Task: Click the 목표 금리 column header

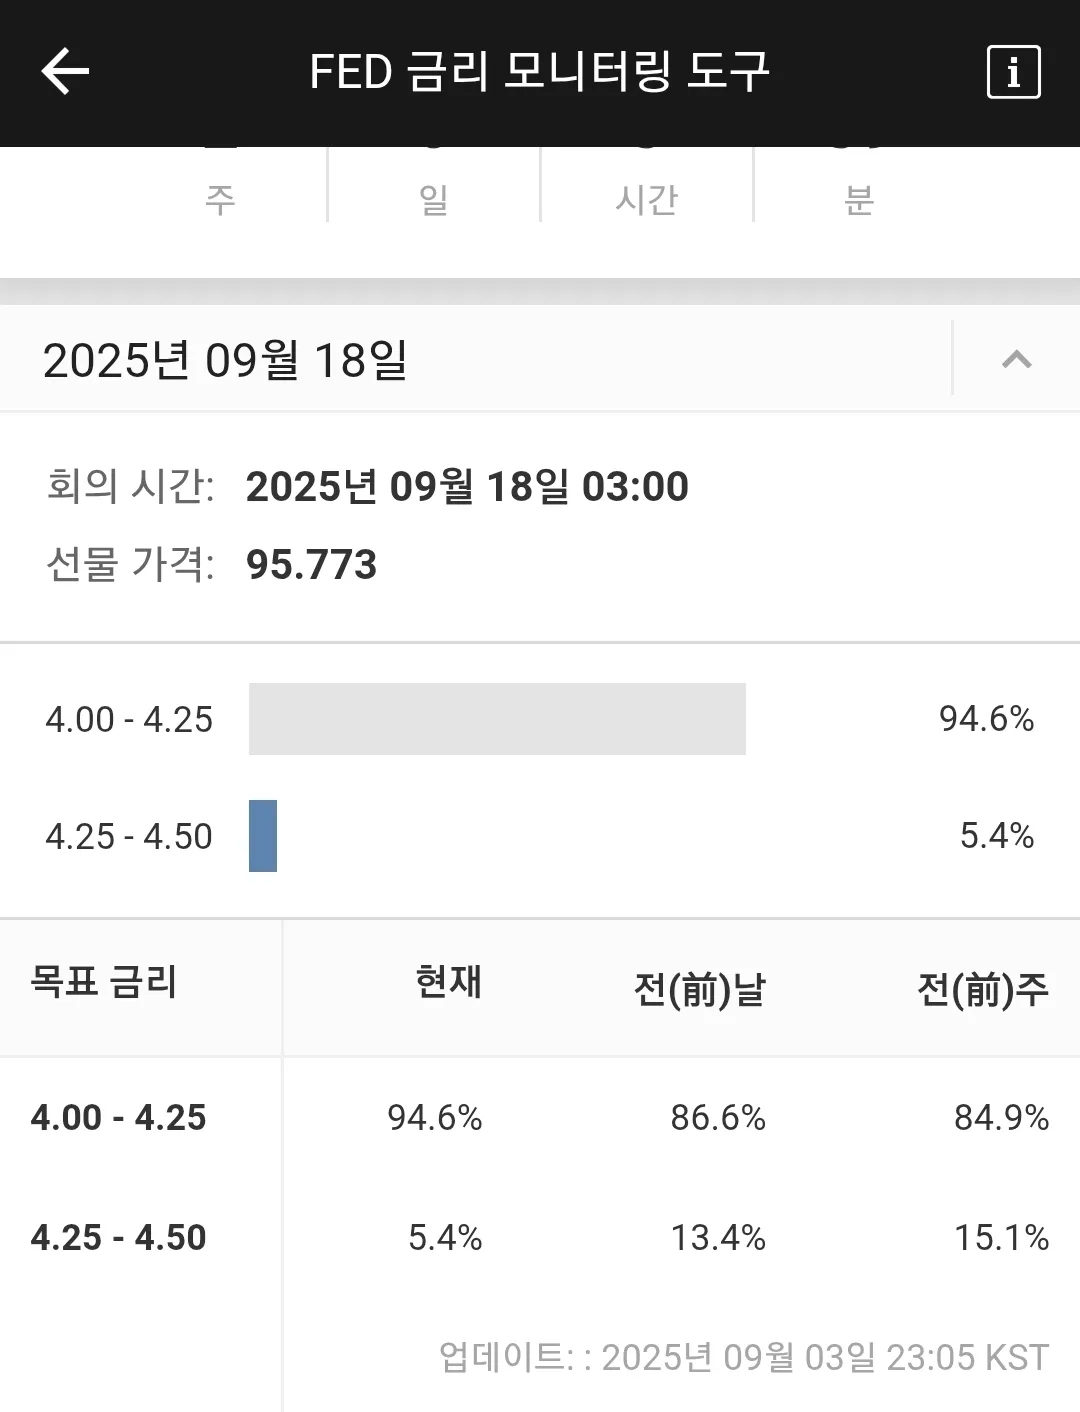Action: (104, 982)
